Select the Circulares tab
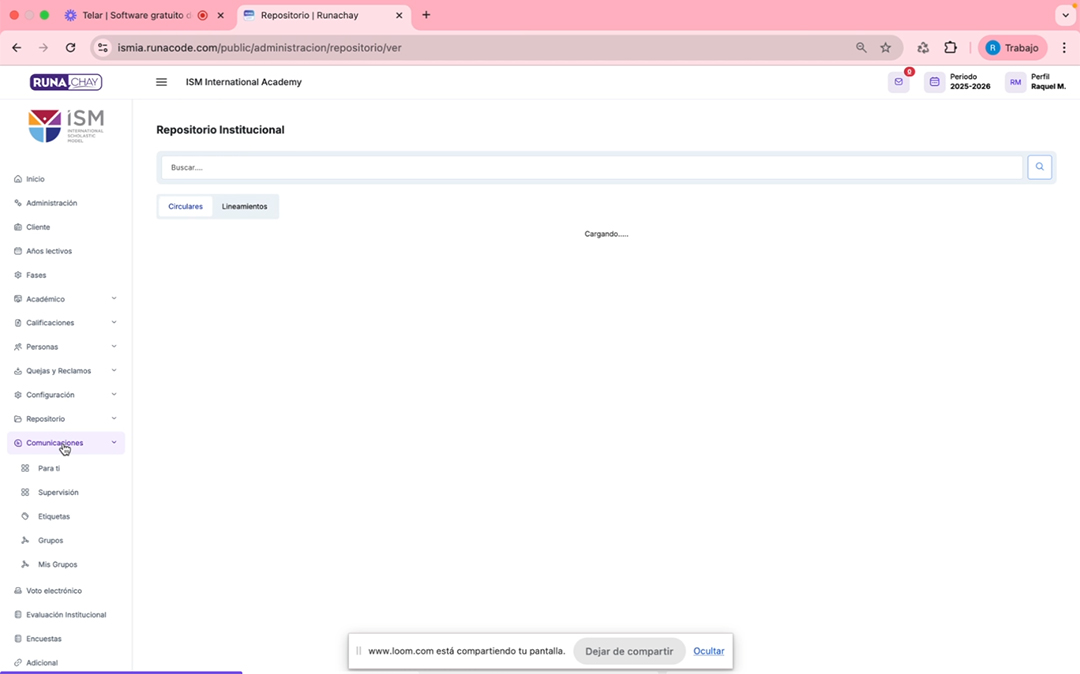Screen dimensions: 1080x674 185,207
